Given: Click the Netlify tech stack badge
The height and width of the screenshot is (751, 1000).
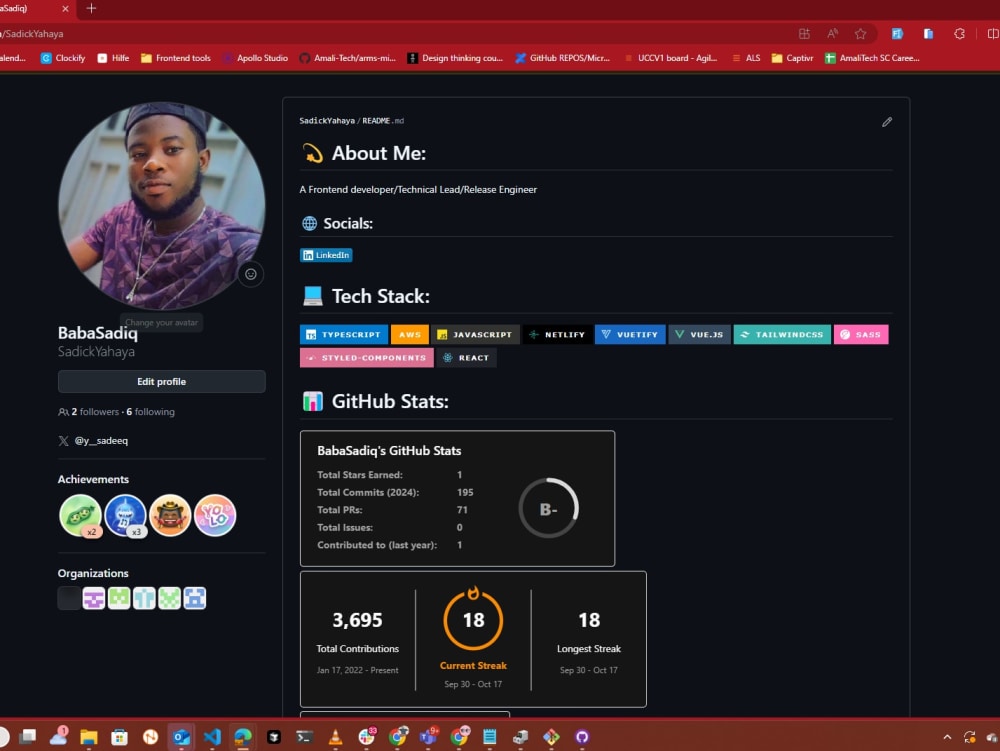Looking at the screenshot, I should click(x=557, y=334).
